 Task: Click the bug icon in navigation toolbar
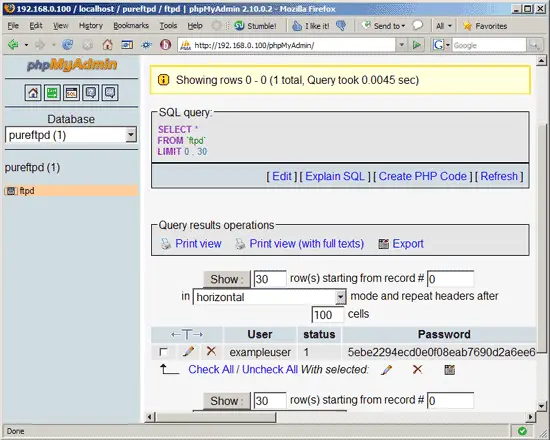[x=146, y=45]
